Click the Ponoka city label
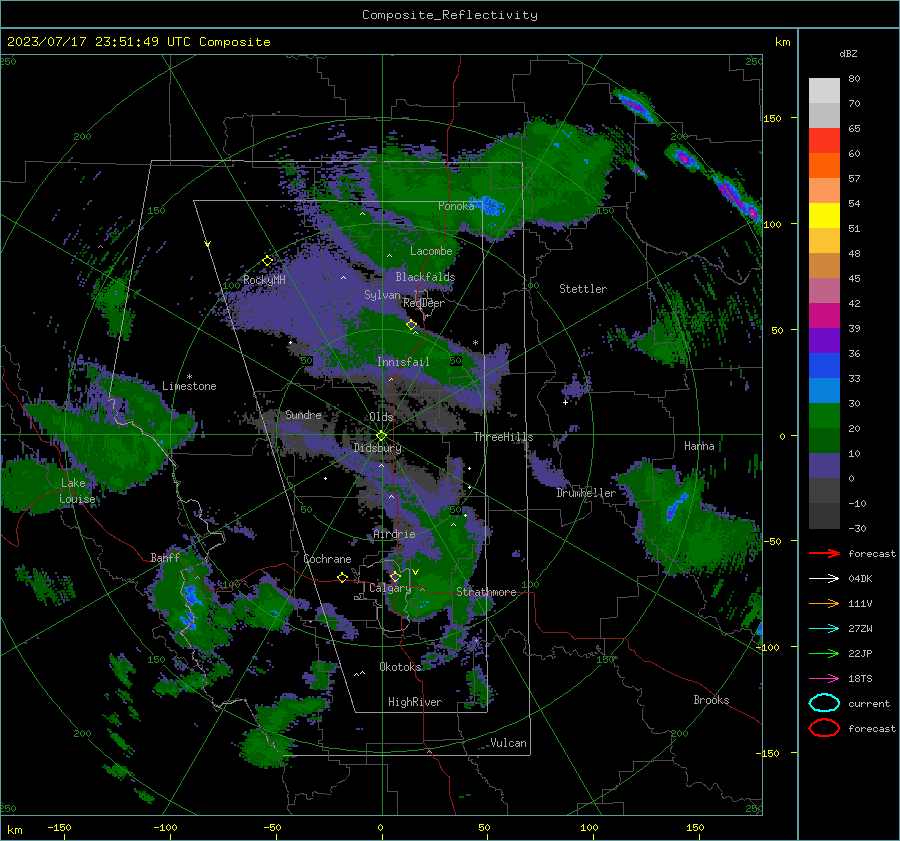This screenshot has width=900, height=841. click(x=456, y=206)
